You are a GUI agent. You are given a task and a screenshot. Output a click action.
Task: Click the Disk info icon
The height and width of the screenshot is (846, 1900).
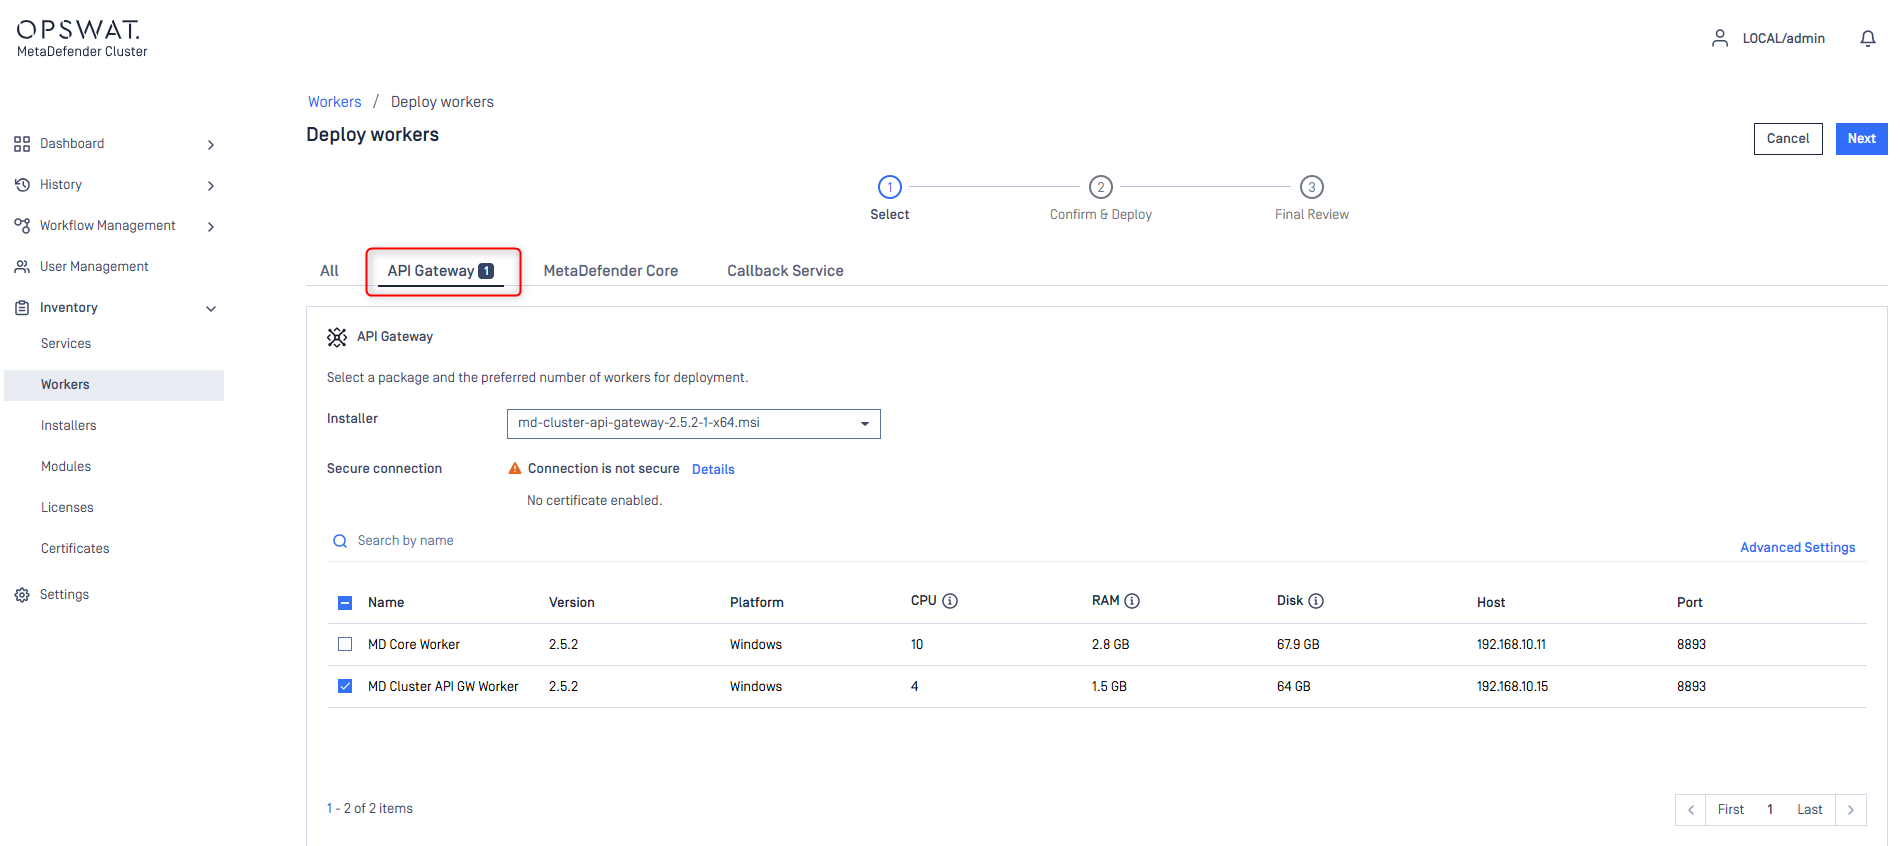coord(1316,601)
